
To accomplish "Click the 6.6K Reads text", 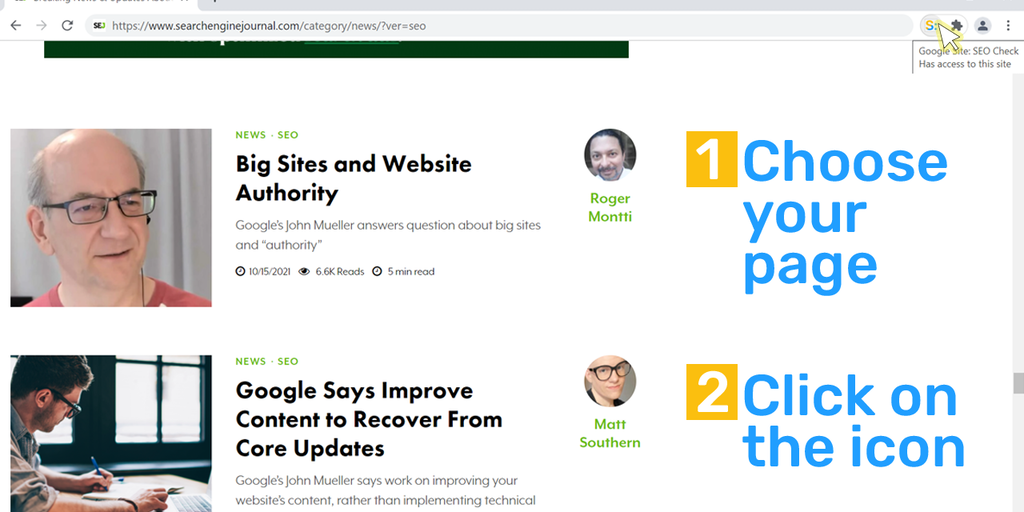I will tap(340, 272).
